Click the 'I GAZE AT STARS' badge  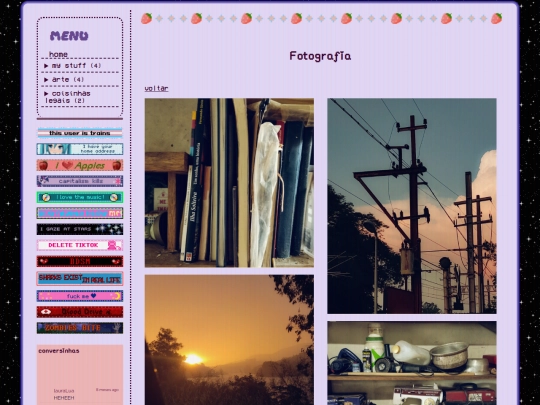click(80, 229)
